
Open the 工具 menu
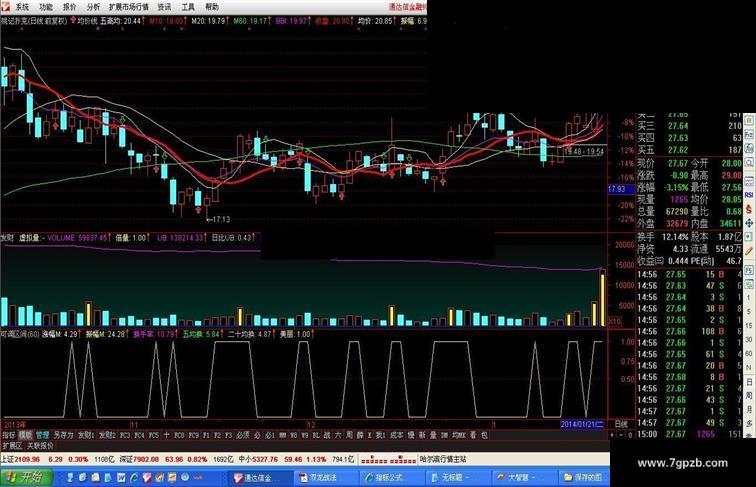coord(188,7)
